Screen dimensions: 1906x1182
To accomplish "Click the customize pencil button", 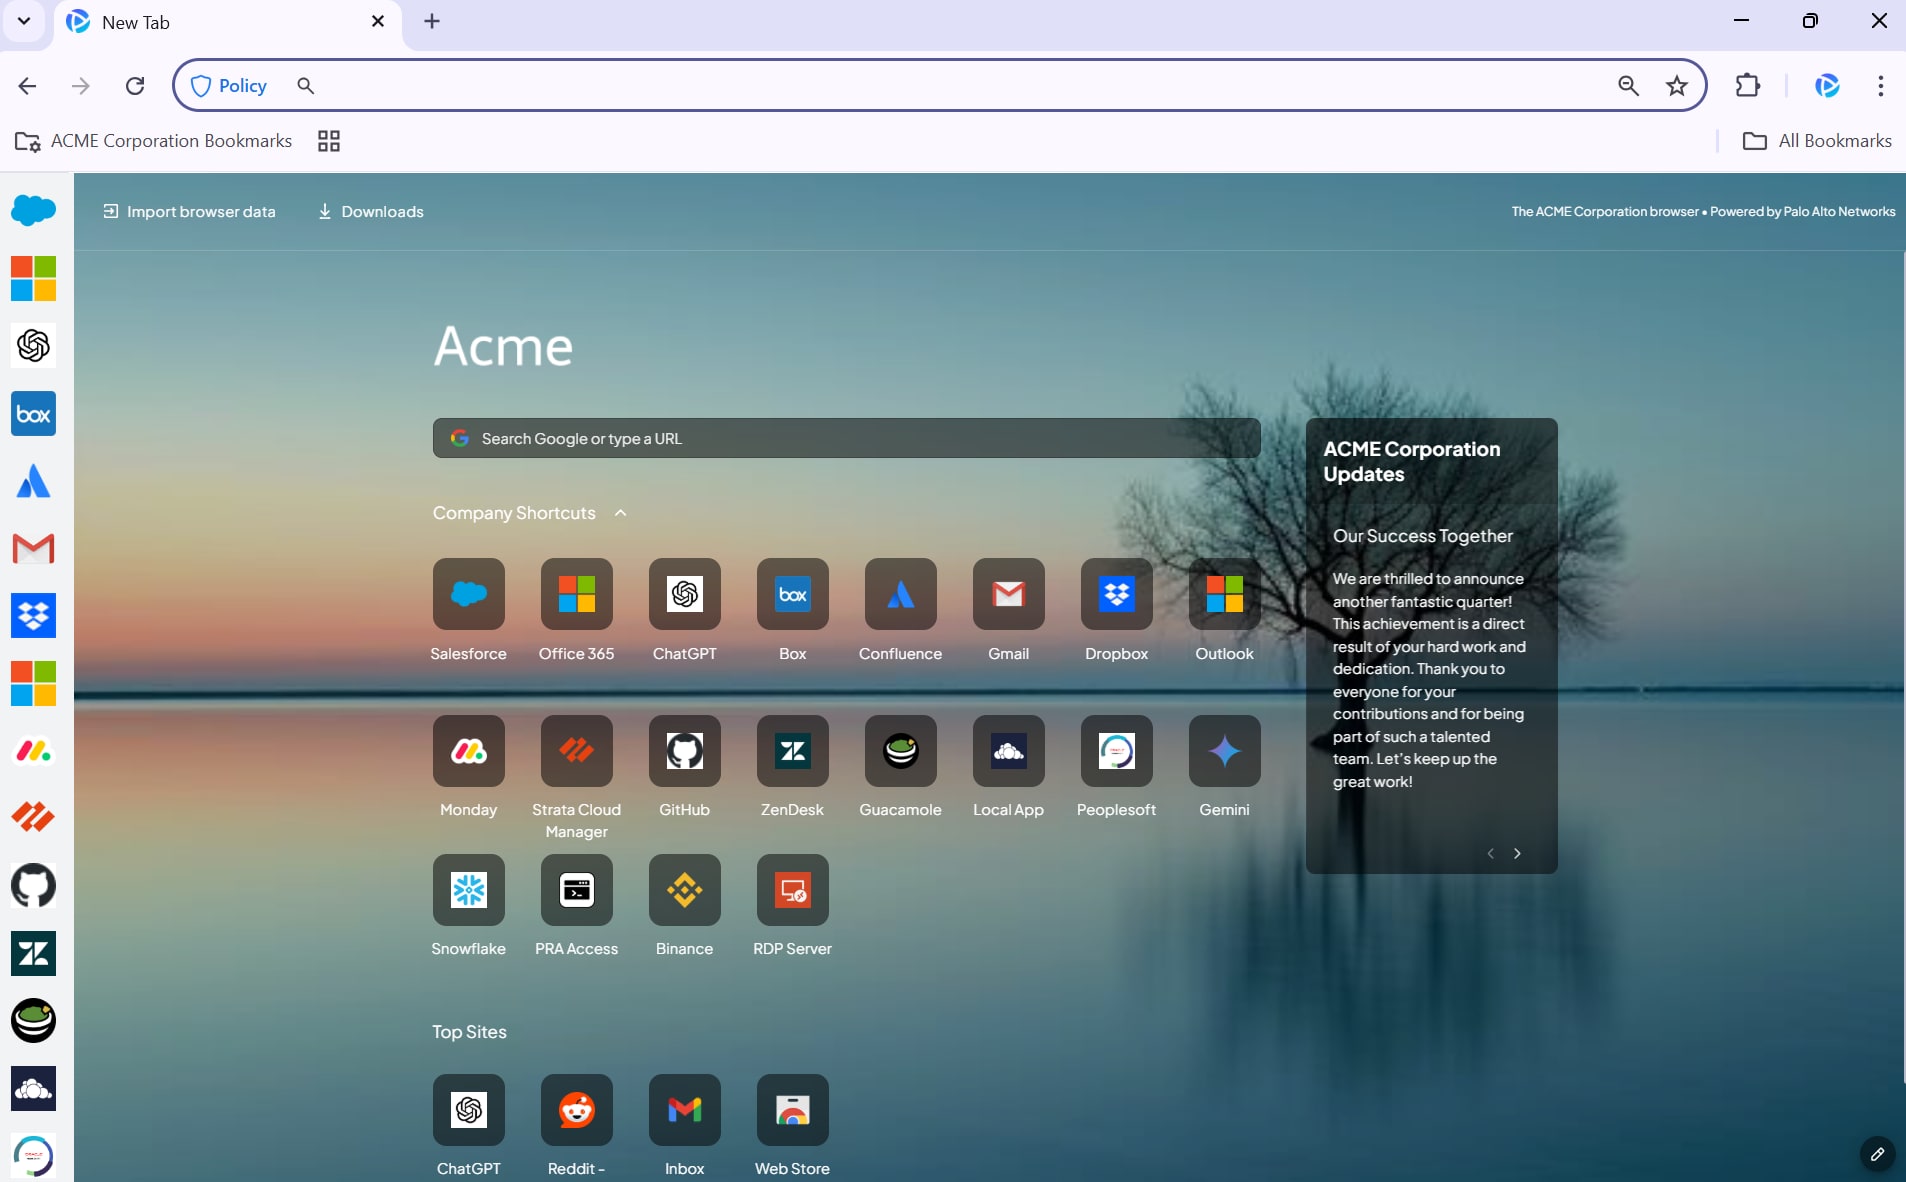I will 1877,1154.
